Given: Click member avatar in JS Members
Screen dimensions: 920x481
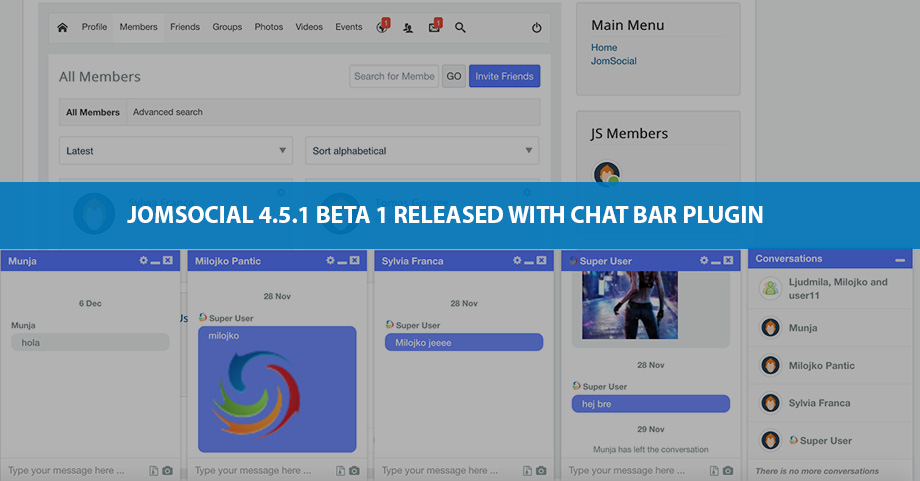Looking at the screenshot, I should (x=607, y=172).
